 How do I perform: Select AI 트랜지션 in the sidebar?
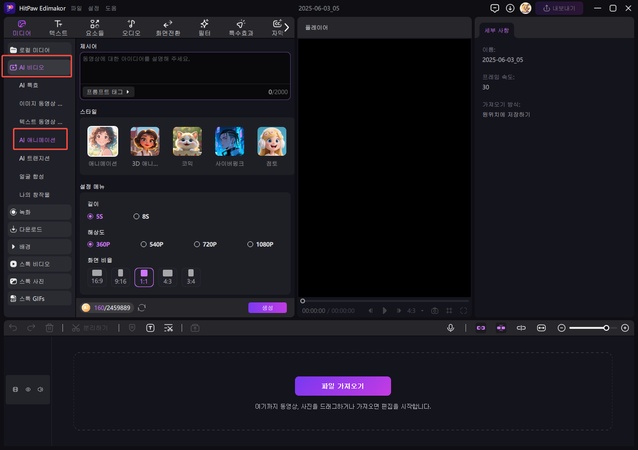tap(35, 158)
